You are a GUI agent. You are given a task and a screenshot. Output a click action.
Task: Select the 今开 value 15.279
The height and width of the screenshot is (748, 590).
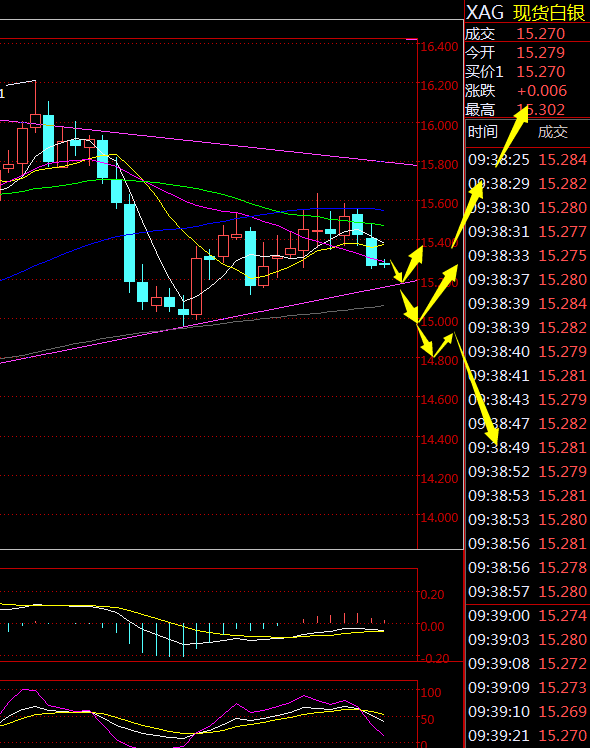point(540,52)
